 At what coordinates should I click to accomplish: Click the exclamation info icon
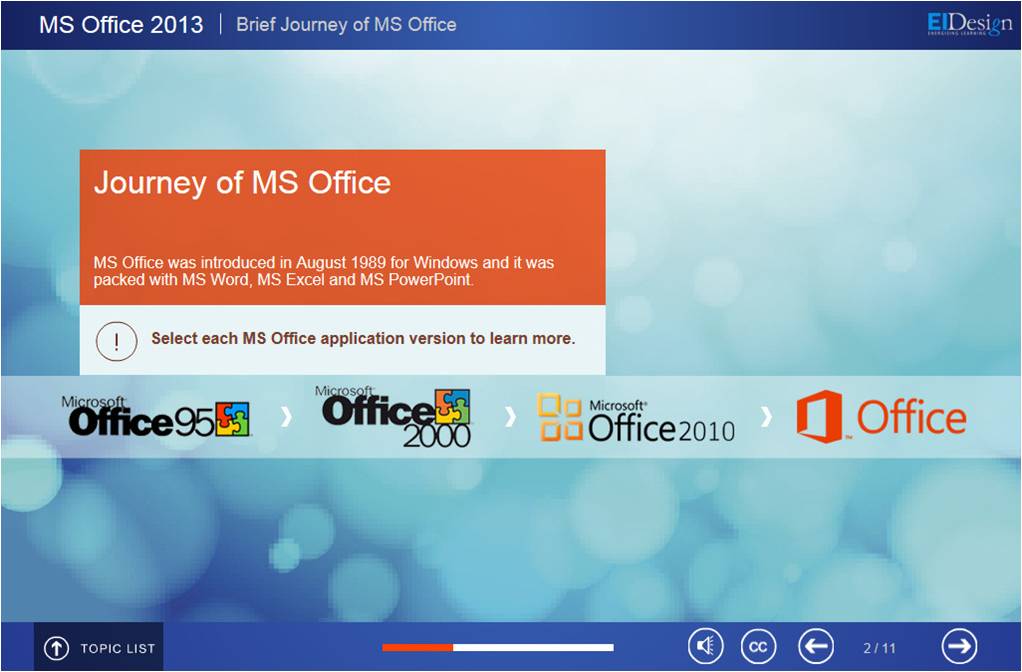tap(117, 341)
